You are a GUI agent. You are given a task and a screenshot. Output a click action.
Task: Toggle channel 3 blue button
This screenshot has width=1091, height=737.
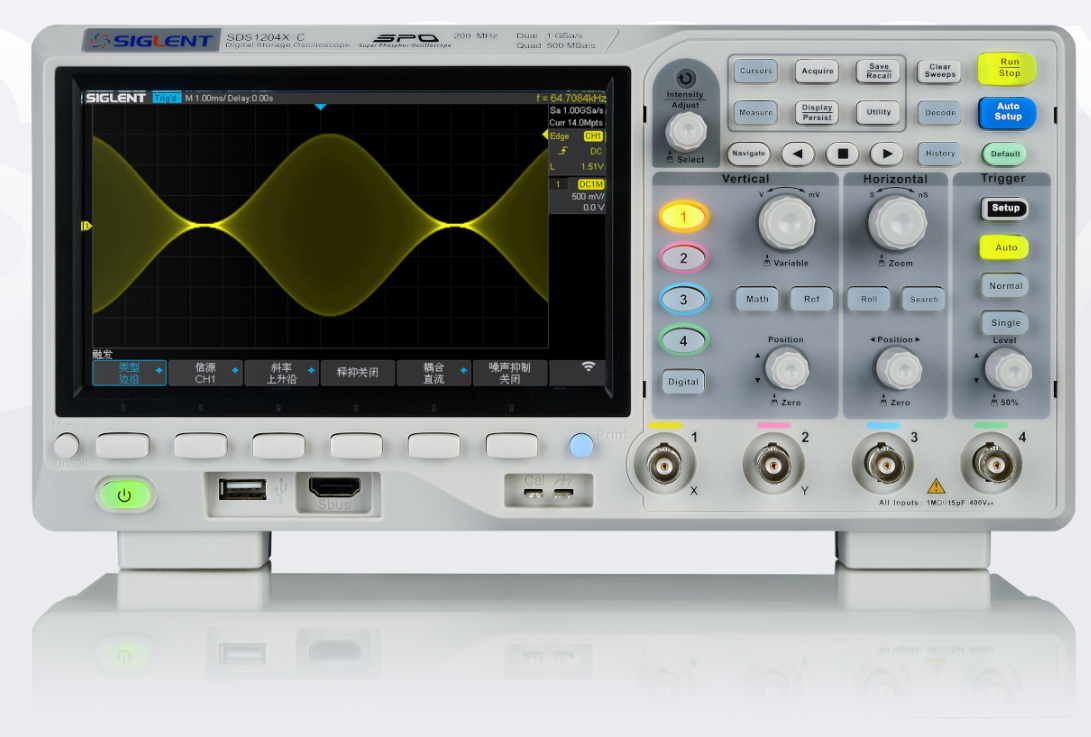683,299
